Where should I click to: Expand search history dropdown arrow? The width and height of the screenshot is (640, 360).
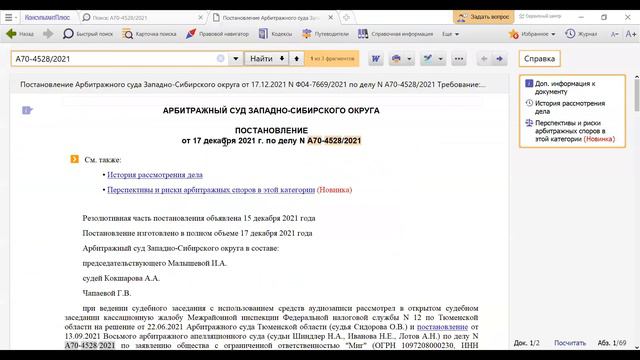[x=236, y=59]
